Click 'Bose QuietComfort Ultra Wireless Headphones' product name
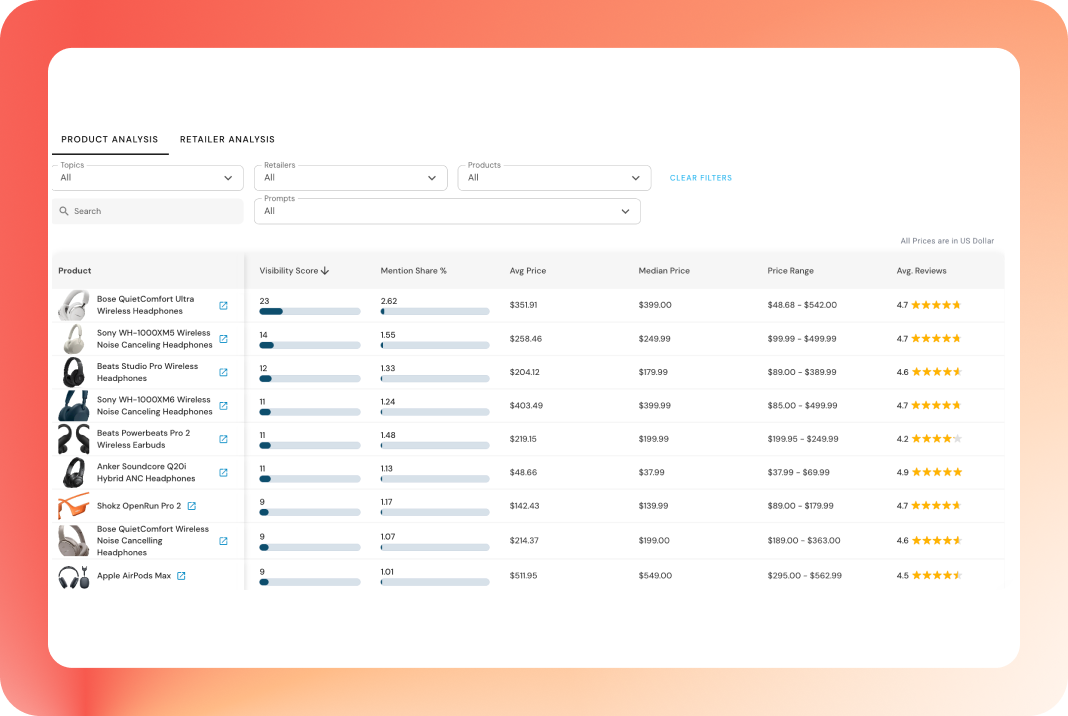The image size is (1068, 716). 145,305
